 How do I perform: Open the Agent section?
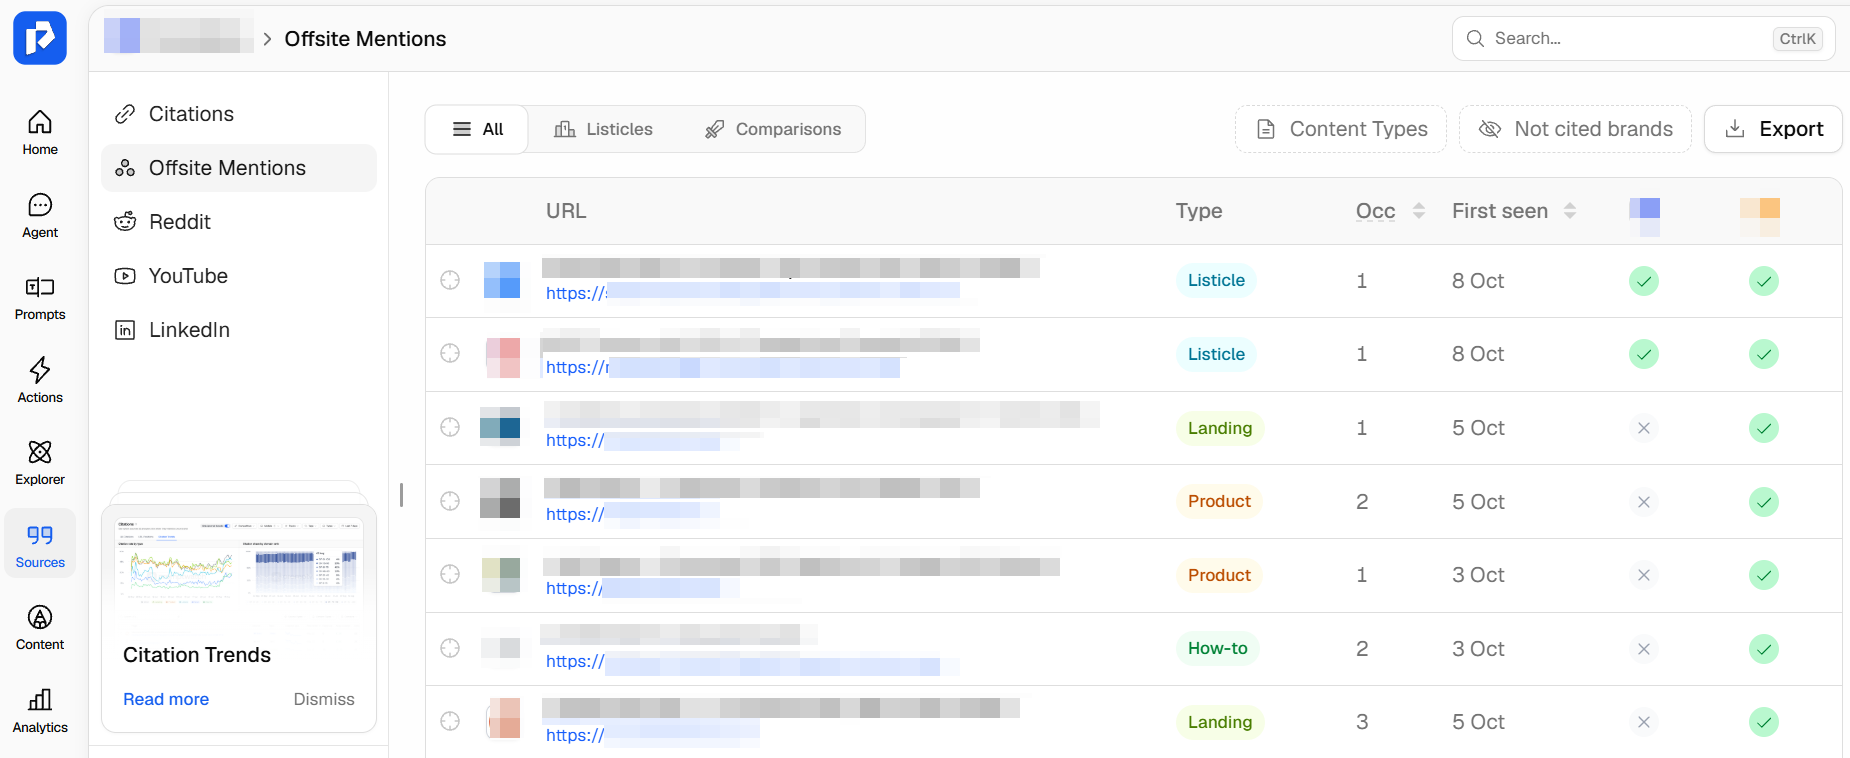click(40, 215)
